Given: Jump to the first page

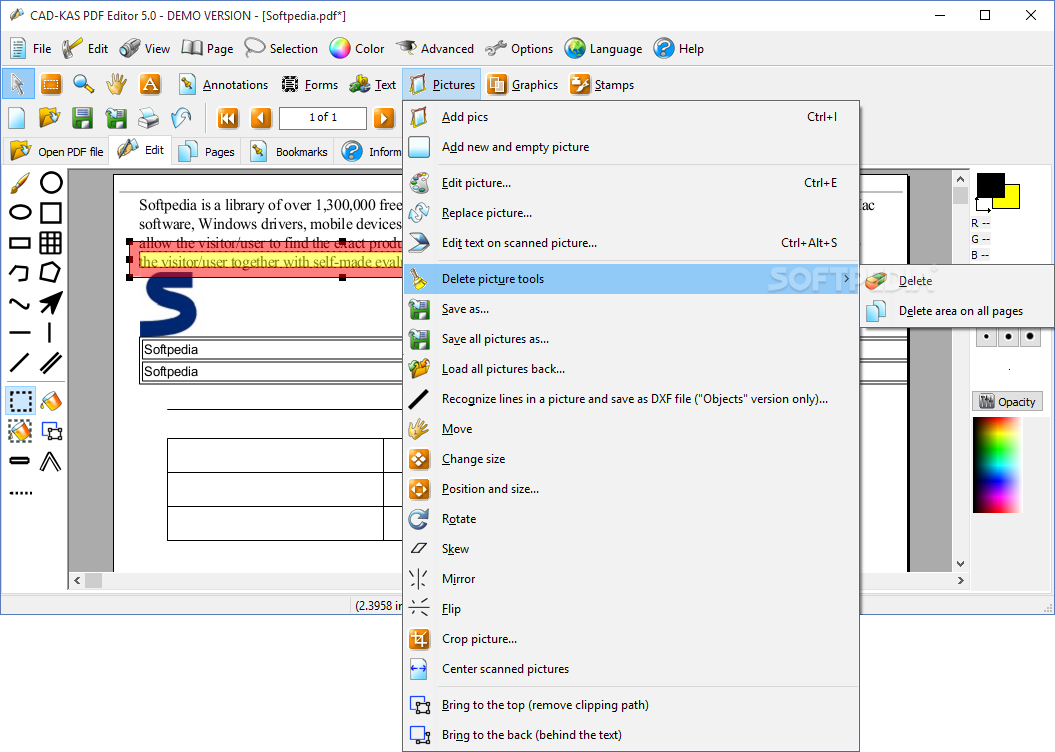Looking at the screenshot, I should coord(227,118).
